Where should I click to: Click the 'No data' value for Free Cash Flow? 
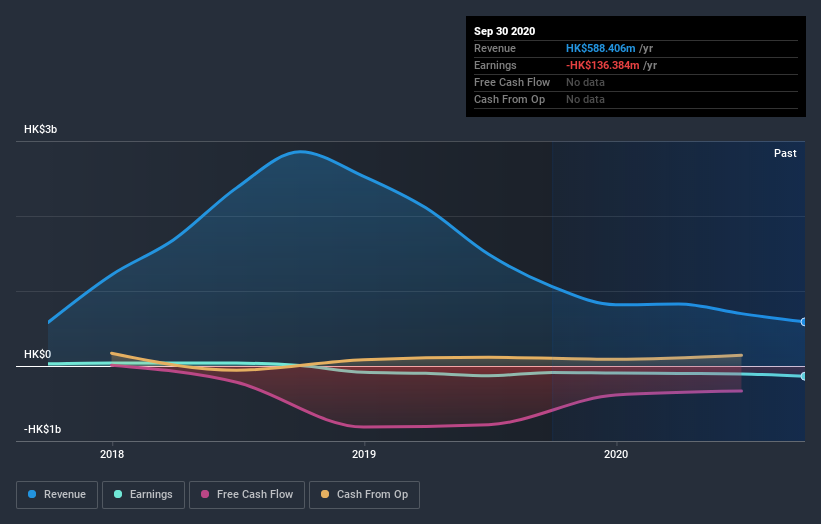[585, 82]
